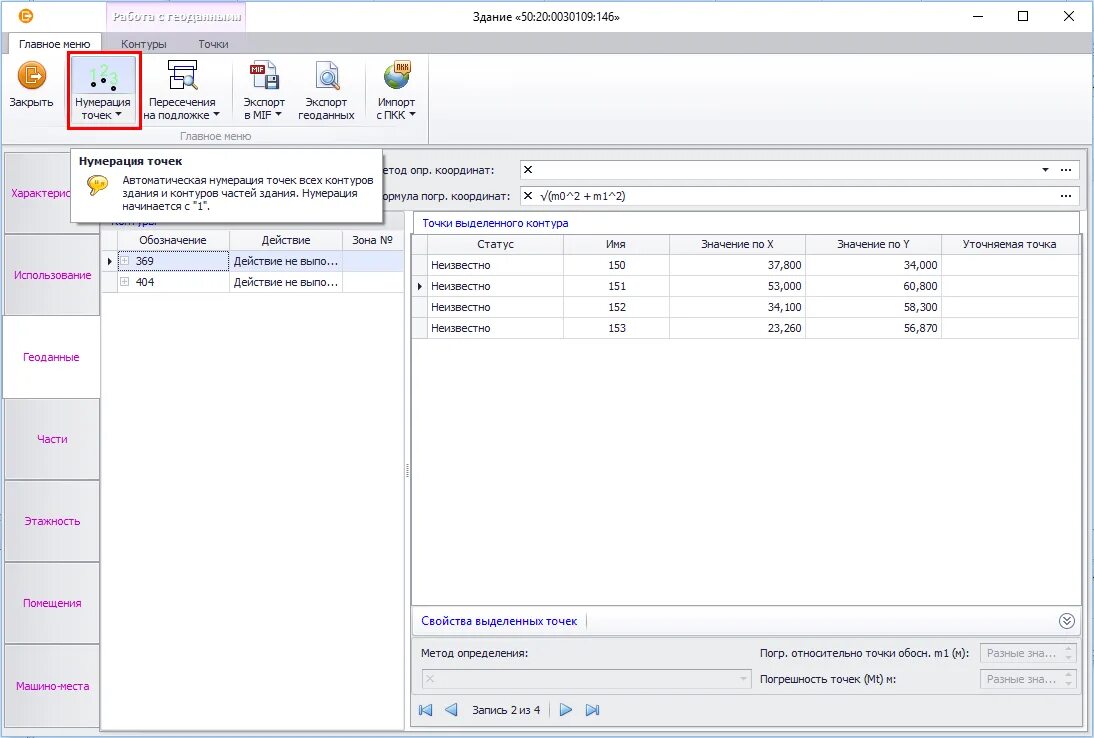Click Работа с геоданными title tab
Screen dimensions: 1094x738
coord(177,17)
